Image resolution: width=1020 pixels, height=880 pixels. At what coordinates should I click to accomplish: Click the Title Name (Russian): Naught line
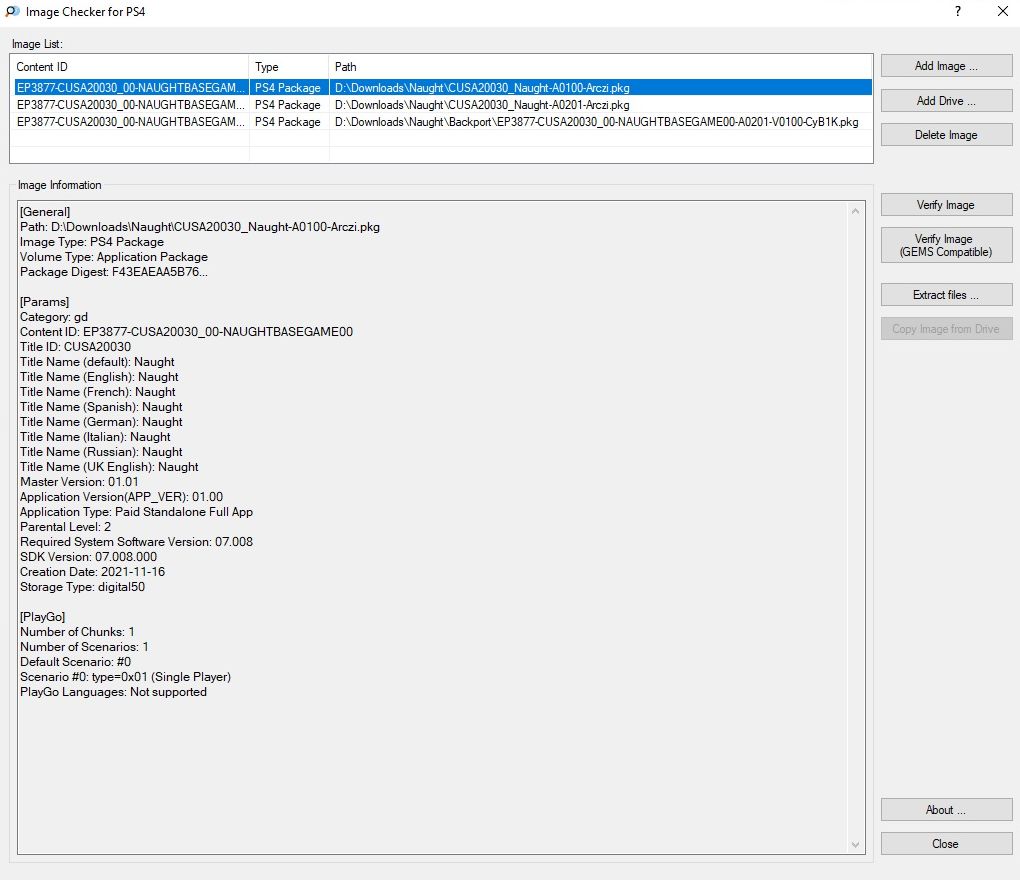[101, 452]
